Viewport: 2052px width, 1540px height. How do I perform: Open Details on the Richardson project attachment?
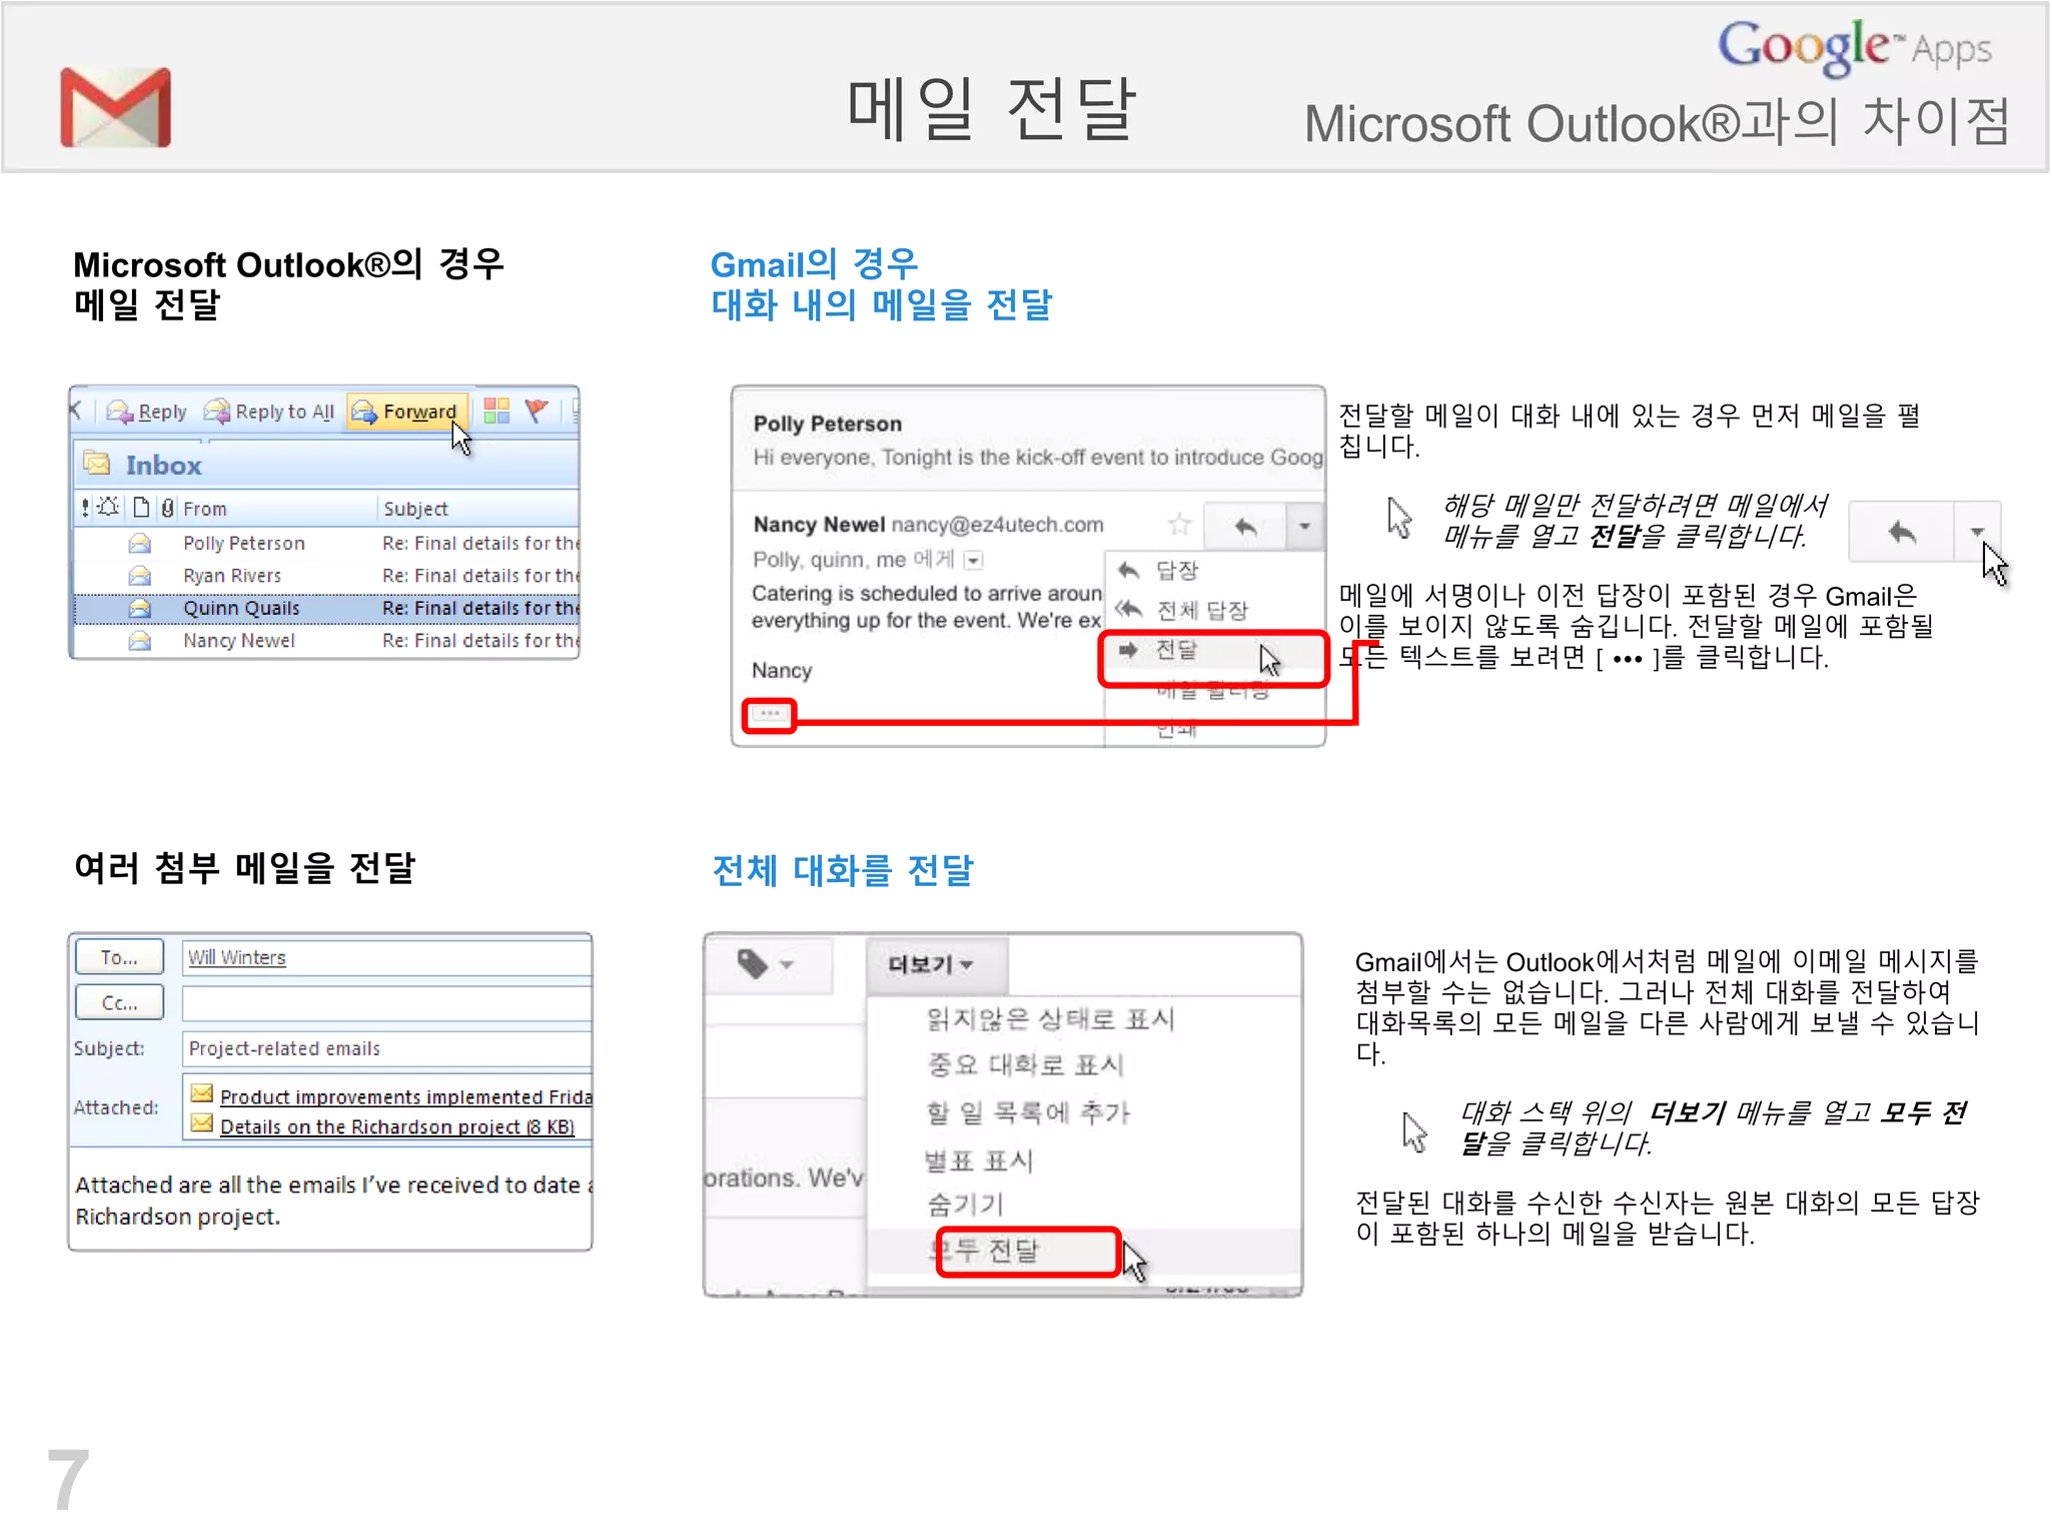396,1127
